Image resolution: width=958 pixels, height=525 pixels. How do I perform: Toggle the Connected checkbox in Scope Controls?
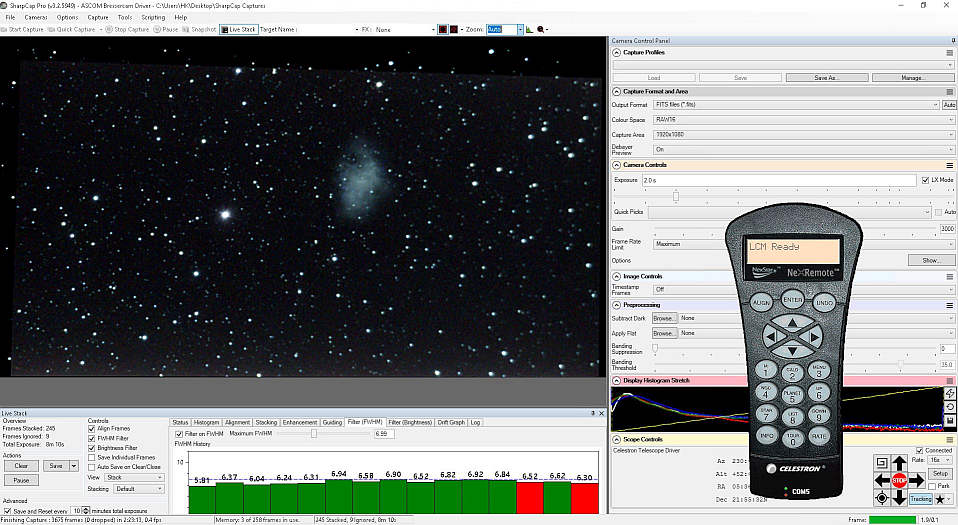click(x=920, y=450)
